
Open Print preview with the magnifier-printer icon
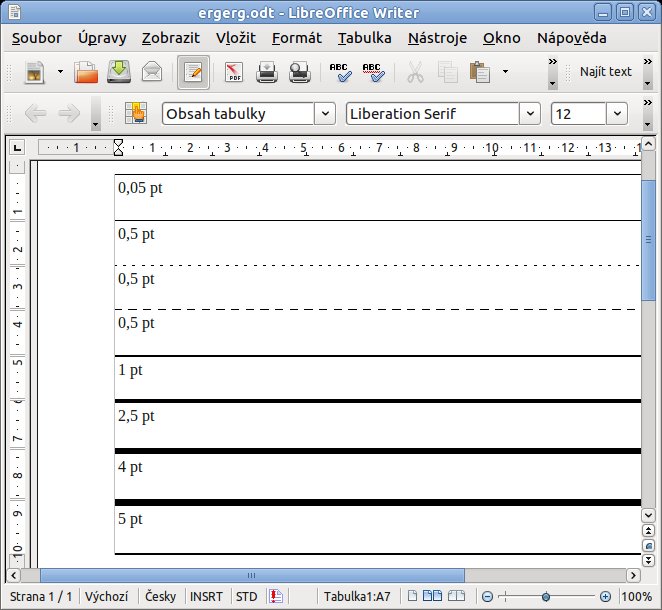[x=300, y=72]
